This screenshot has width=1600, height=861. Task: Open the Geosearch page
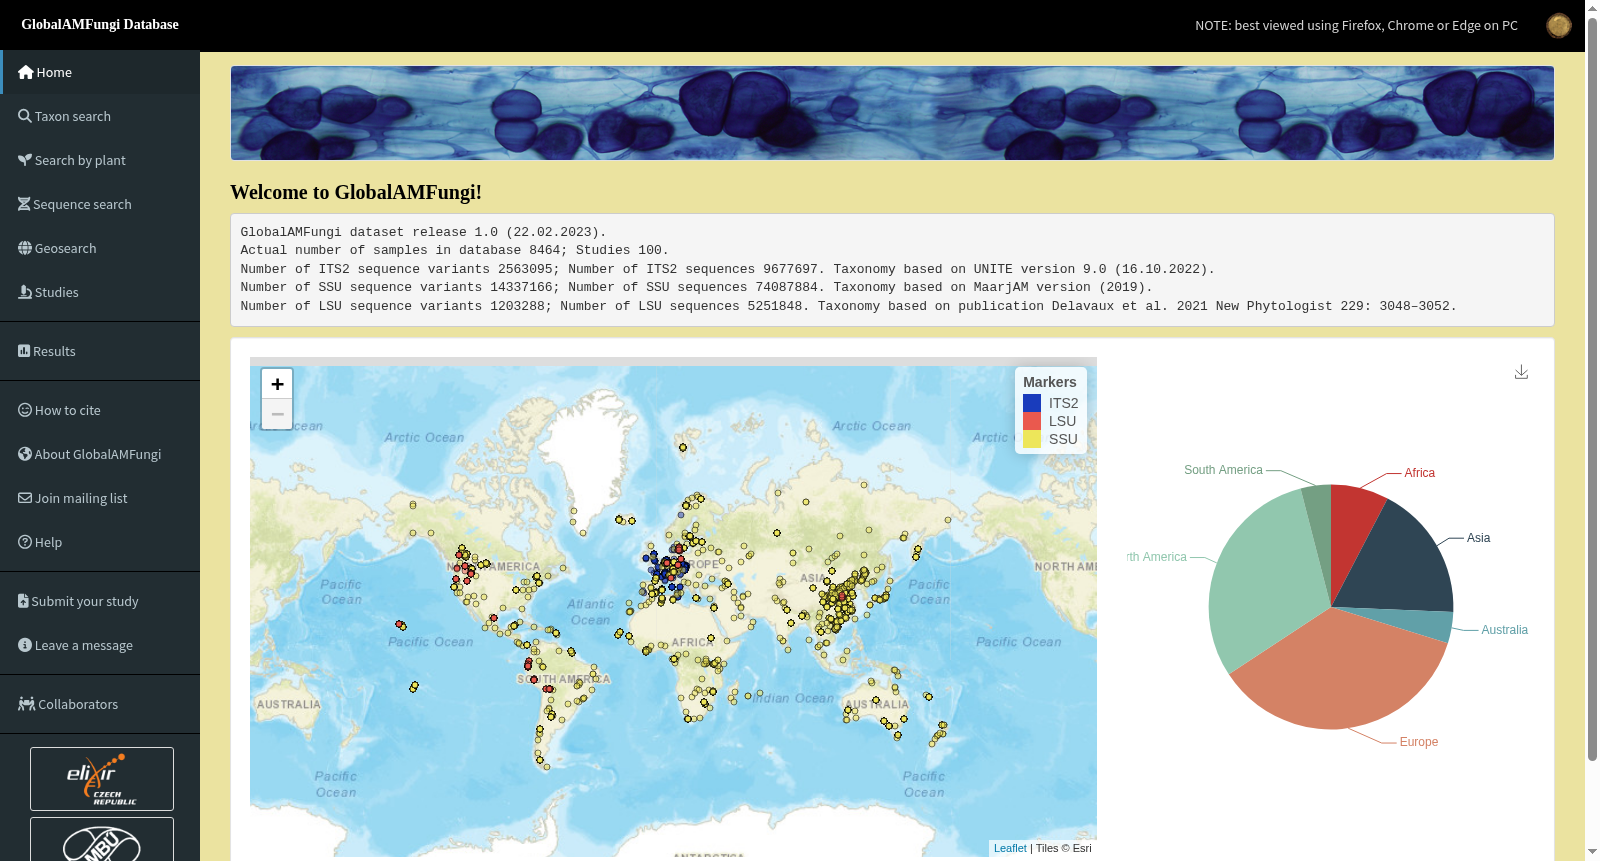tap(100, 248)
